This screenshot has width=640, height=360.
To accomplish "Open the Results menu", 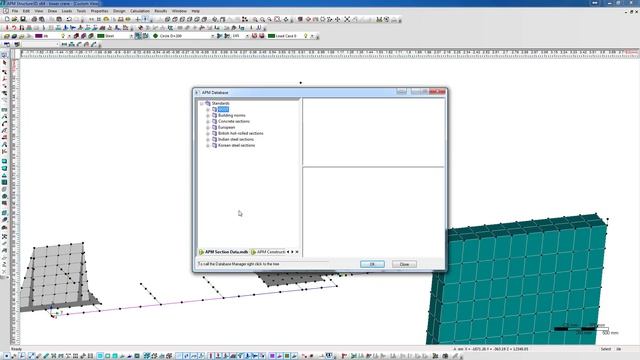I will [160, 11].
